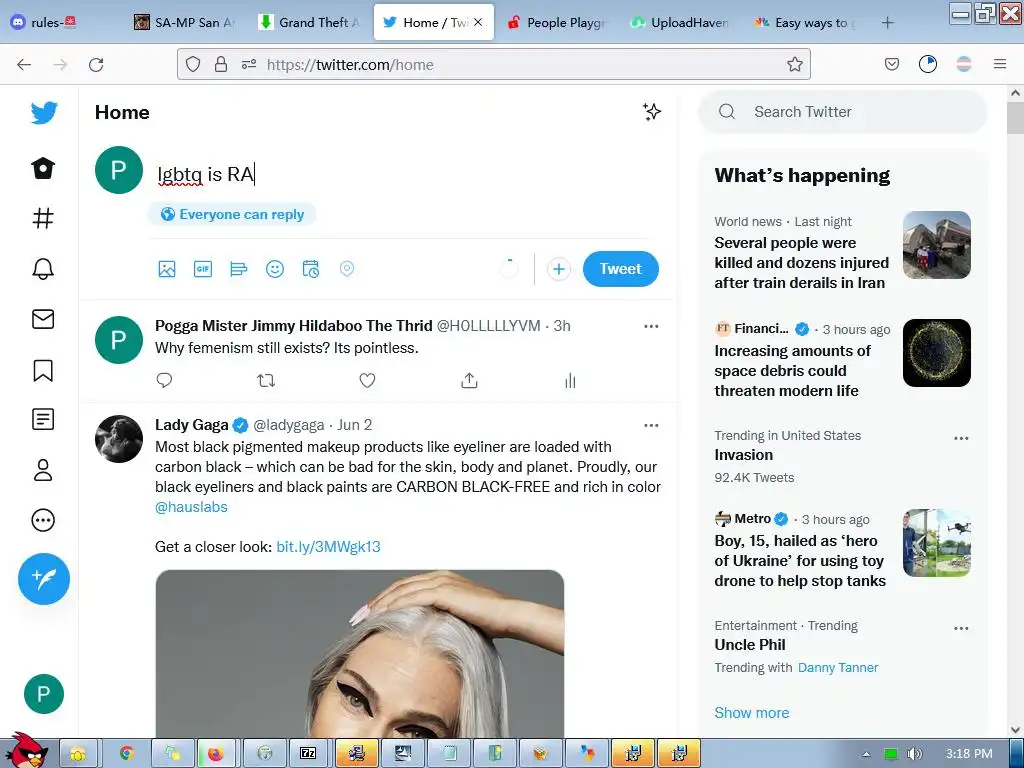Switch to People Playground tab
1024x768 pixels.
click(558, 22)
